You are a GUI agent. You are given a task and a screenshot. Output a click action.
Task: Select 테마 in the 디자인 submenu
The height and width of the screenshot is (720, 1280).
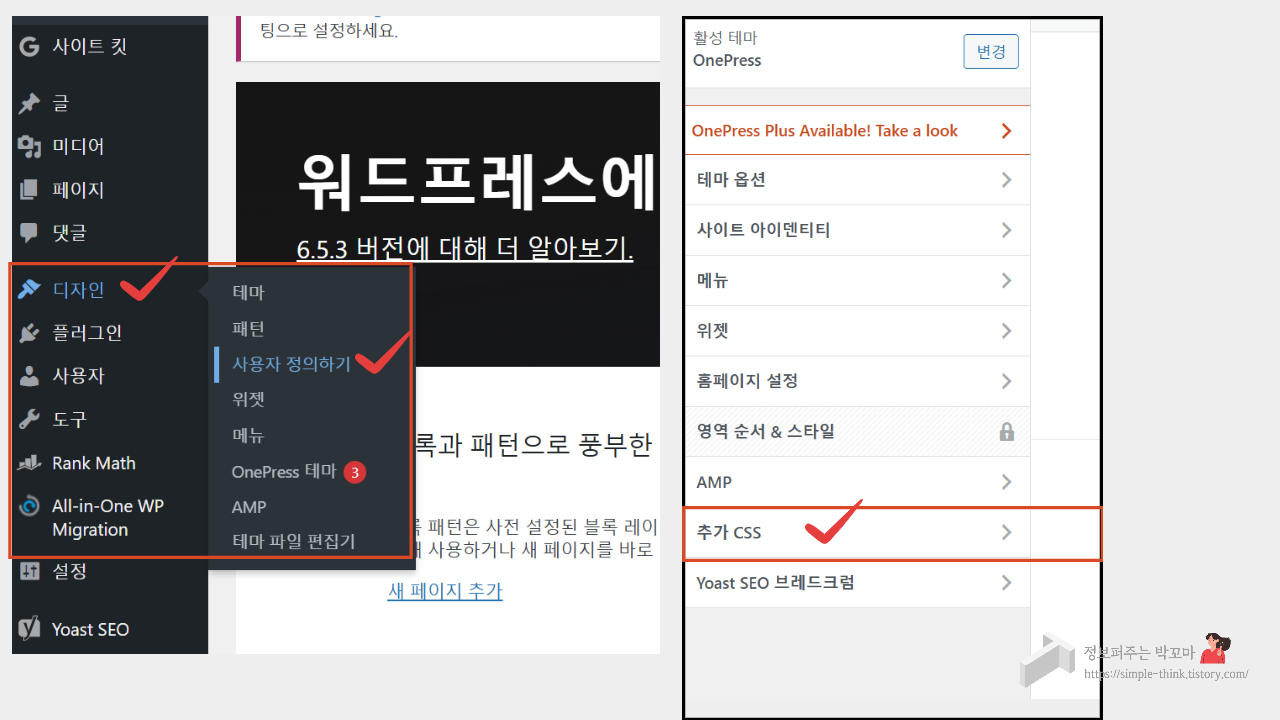tap(248, 292)
